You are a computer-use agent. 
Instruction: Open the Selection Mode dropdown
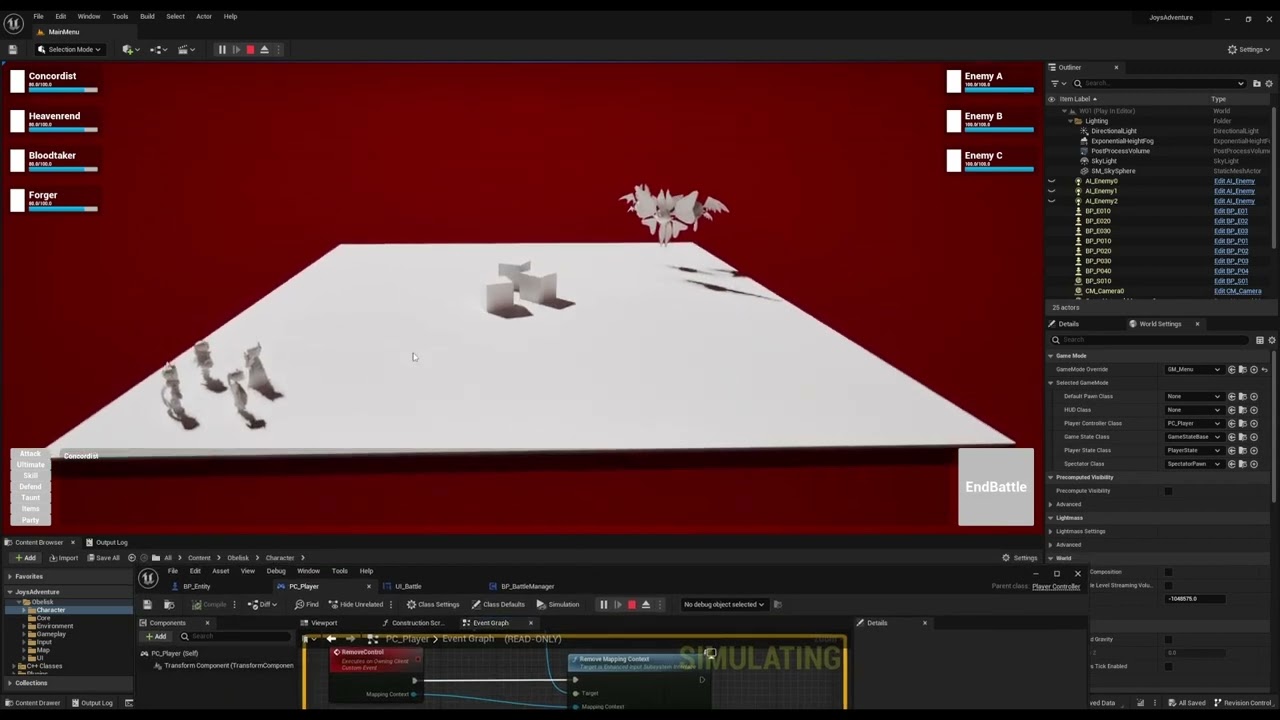69,49
